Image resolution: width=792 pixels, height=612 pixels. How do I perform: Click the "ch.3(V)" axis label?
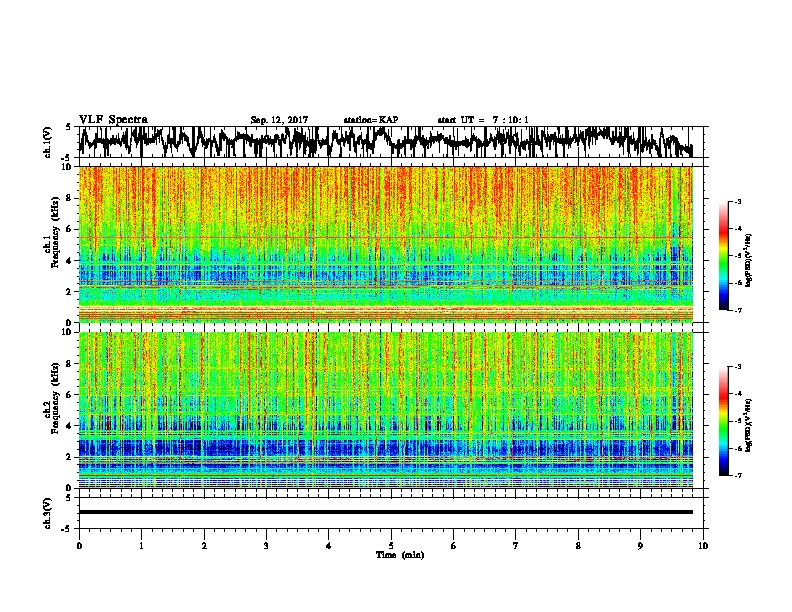pos(48,513)
